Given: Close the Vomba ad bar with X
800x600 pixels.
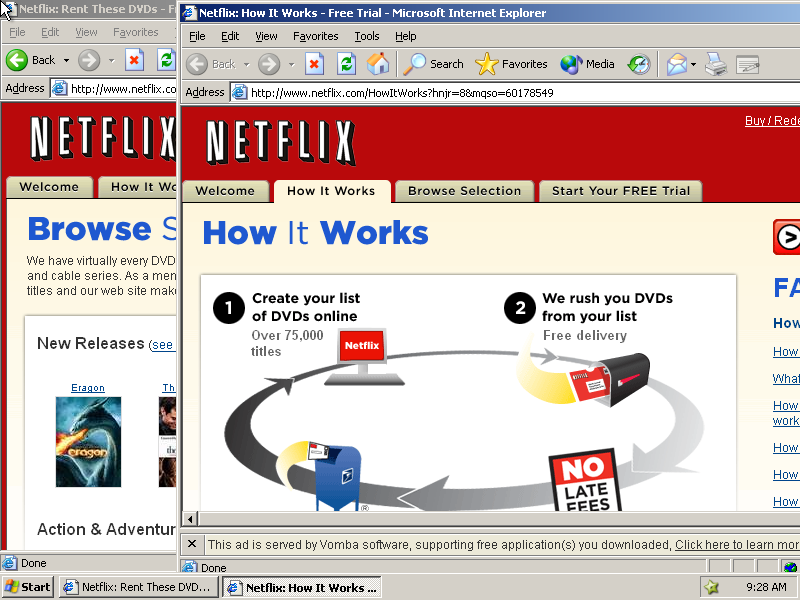Looking at the screenshot, I should click(x=192, y=544).
